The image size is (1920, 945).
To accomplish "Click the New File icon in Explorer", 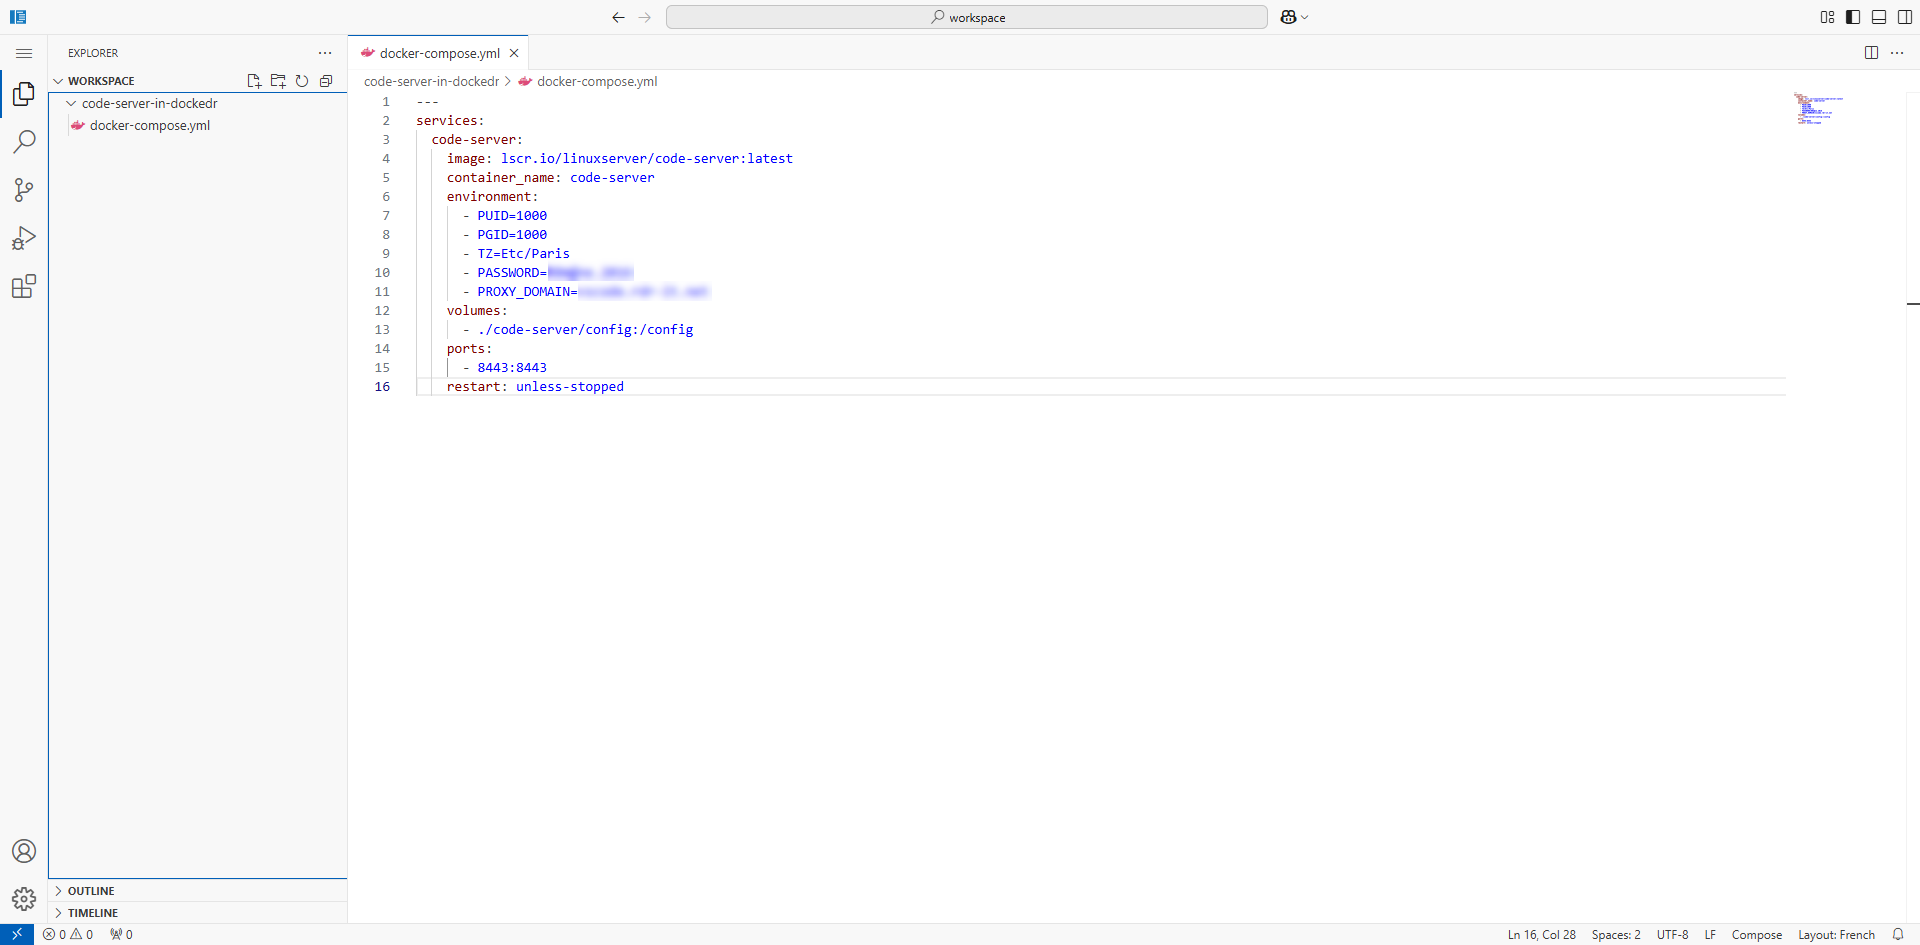I will (x=254, y=81).
